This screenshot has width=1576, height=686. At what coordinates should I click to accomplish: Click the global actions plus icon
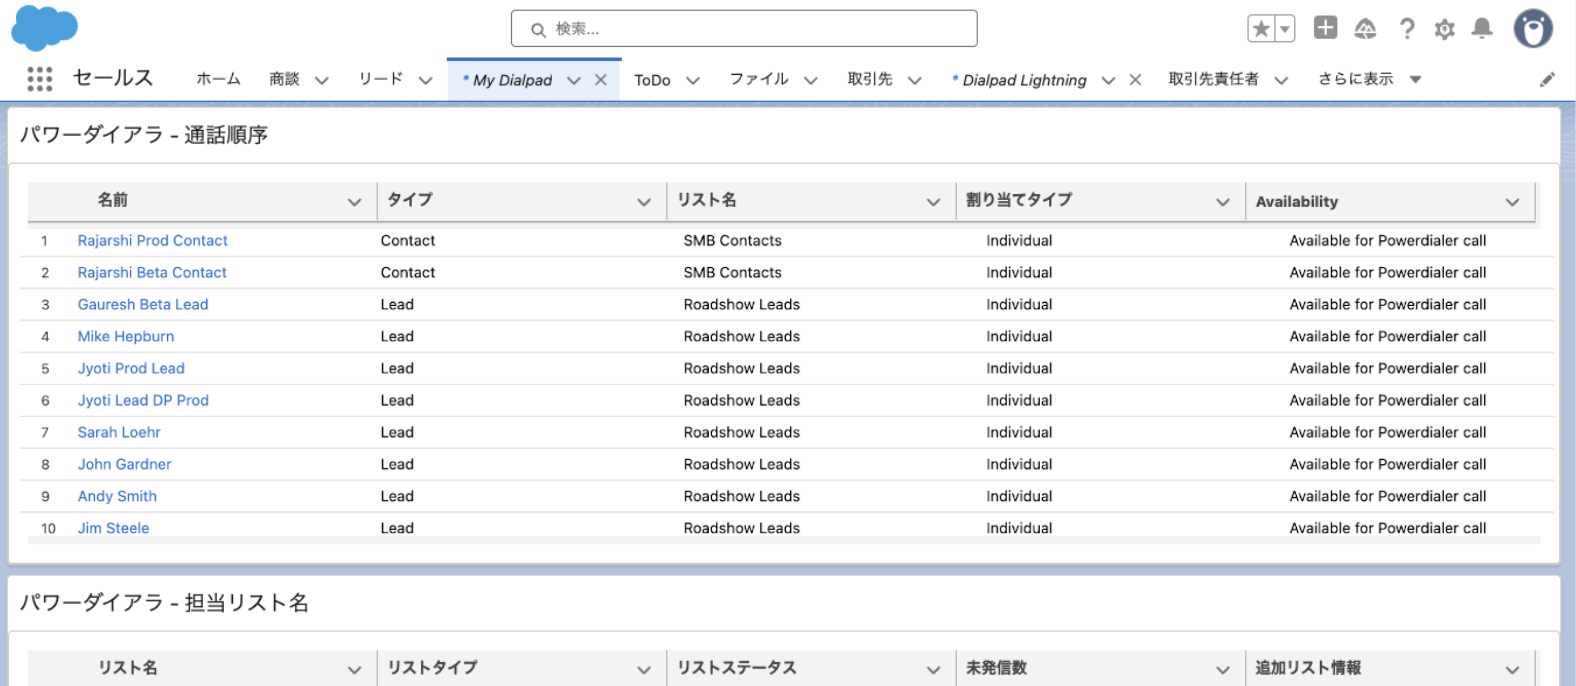[1325, 28]
